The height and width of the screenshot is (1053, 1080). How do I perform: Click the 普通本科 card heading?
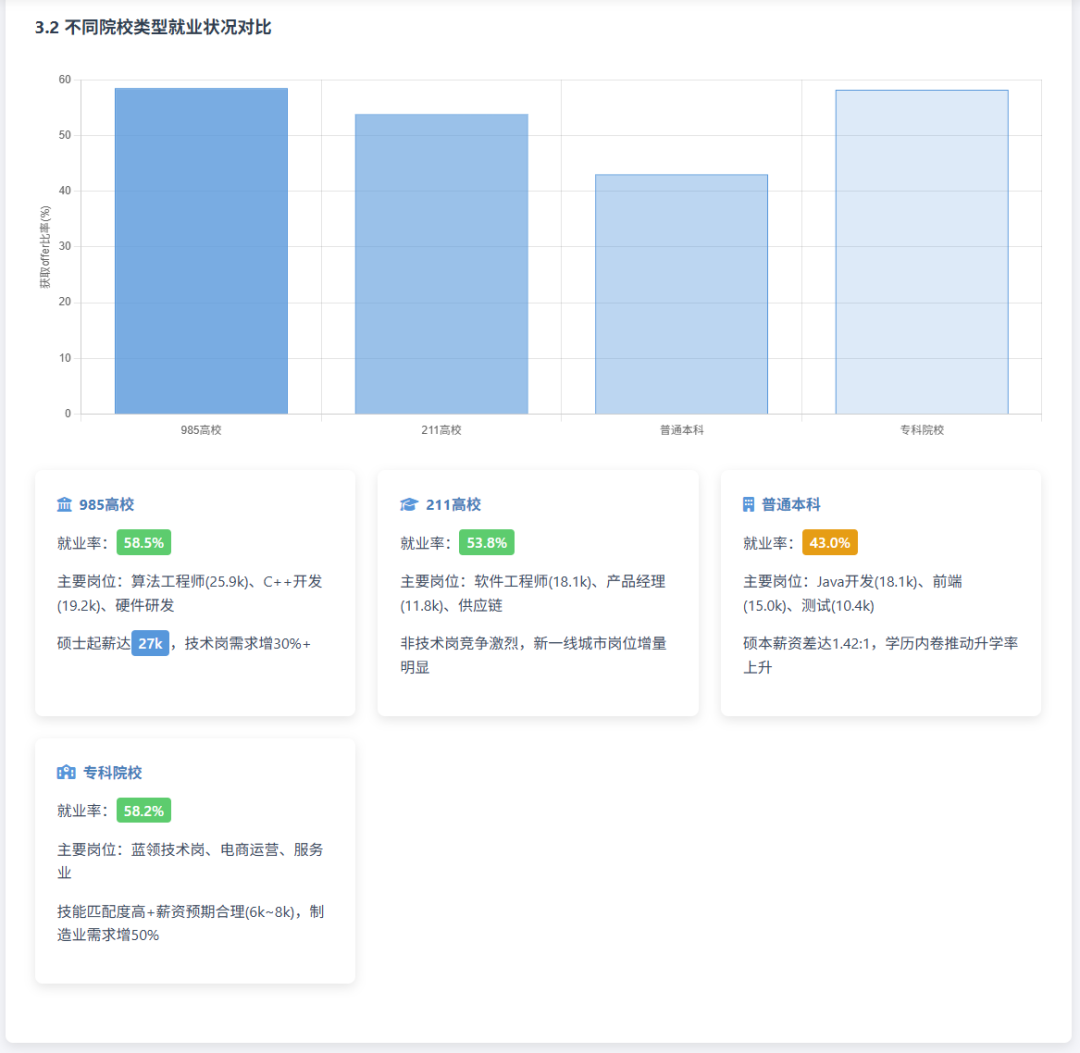[x=791, y=505]
